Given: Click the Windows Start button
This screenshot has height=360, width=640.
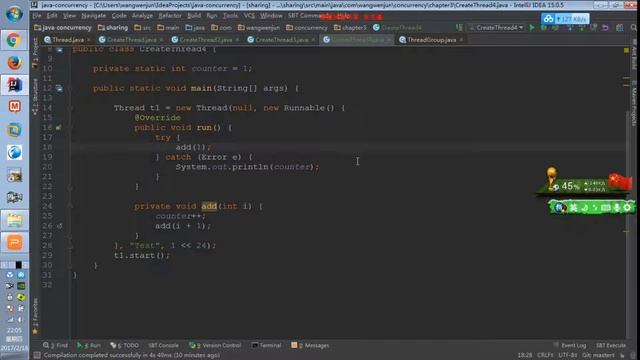Looking at the screenshot, I should pos(14,14).
